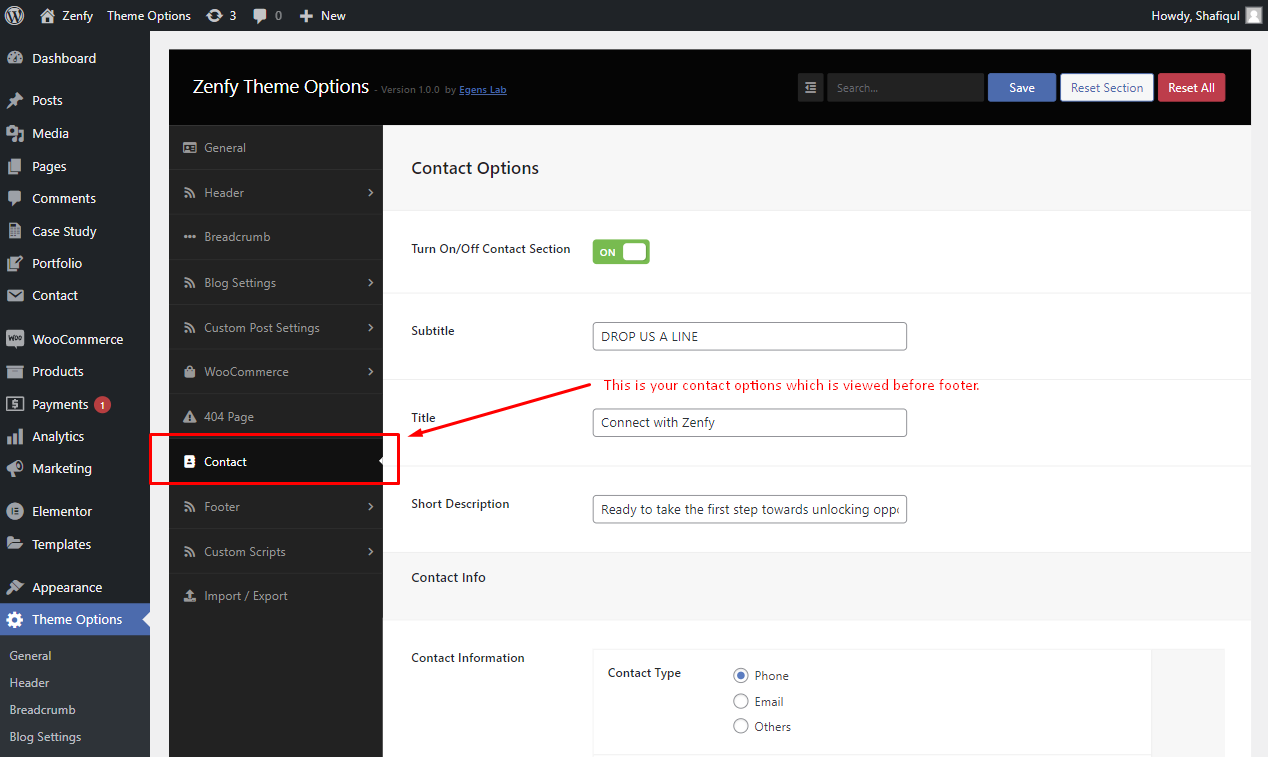
Task: Select the Email contact type radio
Action: 741,701
